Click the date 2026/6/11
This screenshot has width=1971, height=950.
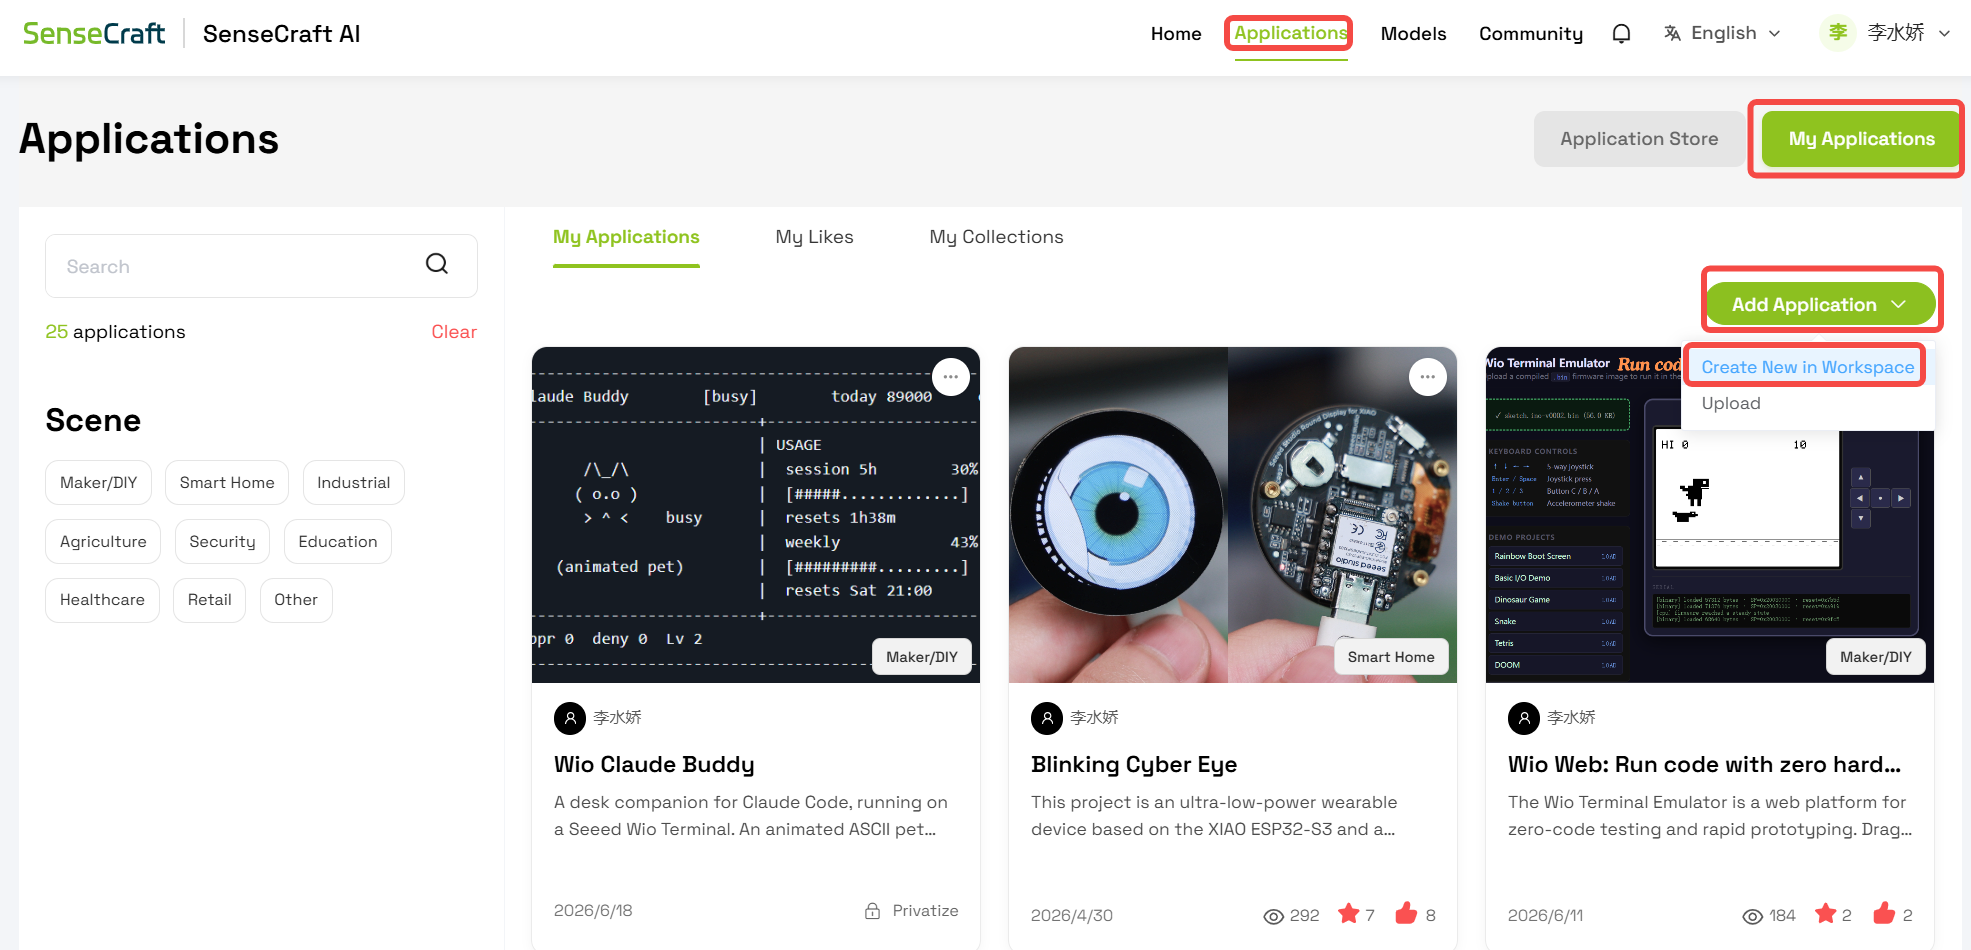(1546, 916)
